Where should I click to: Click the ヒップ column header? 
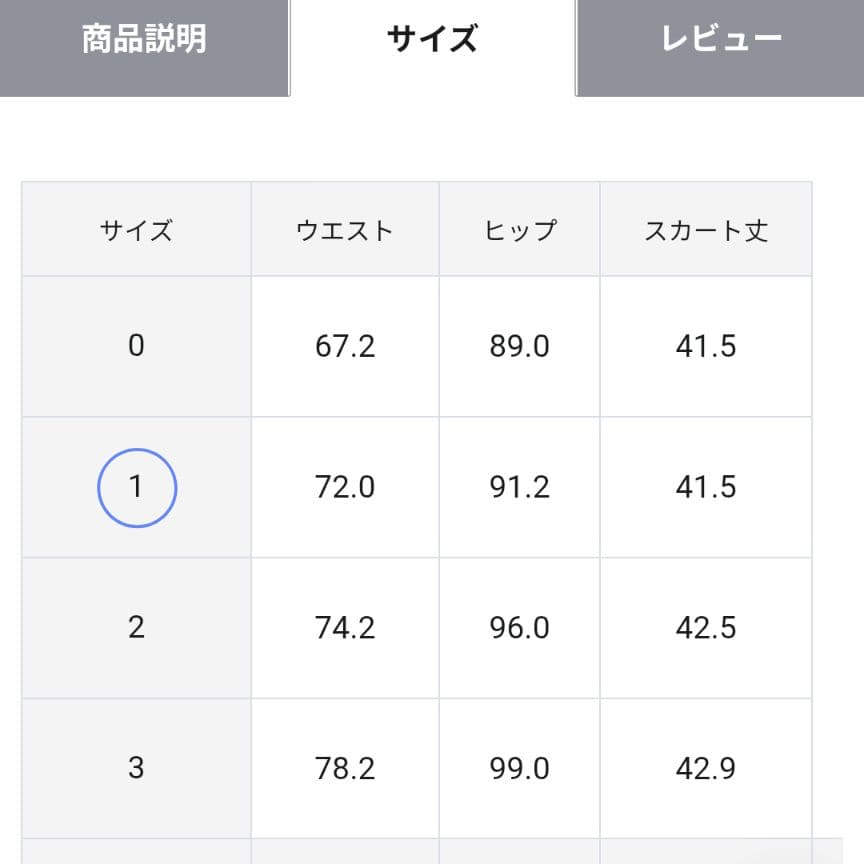pyautogui.click(x=518, y=228)
